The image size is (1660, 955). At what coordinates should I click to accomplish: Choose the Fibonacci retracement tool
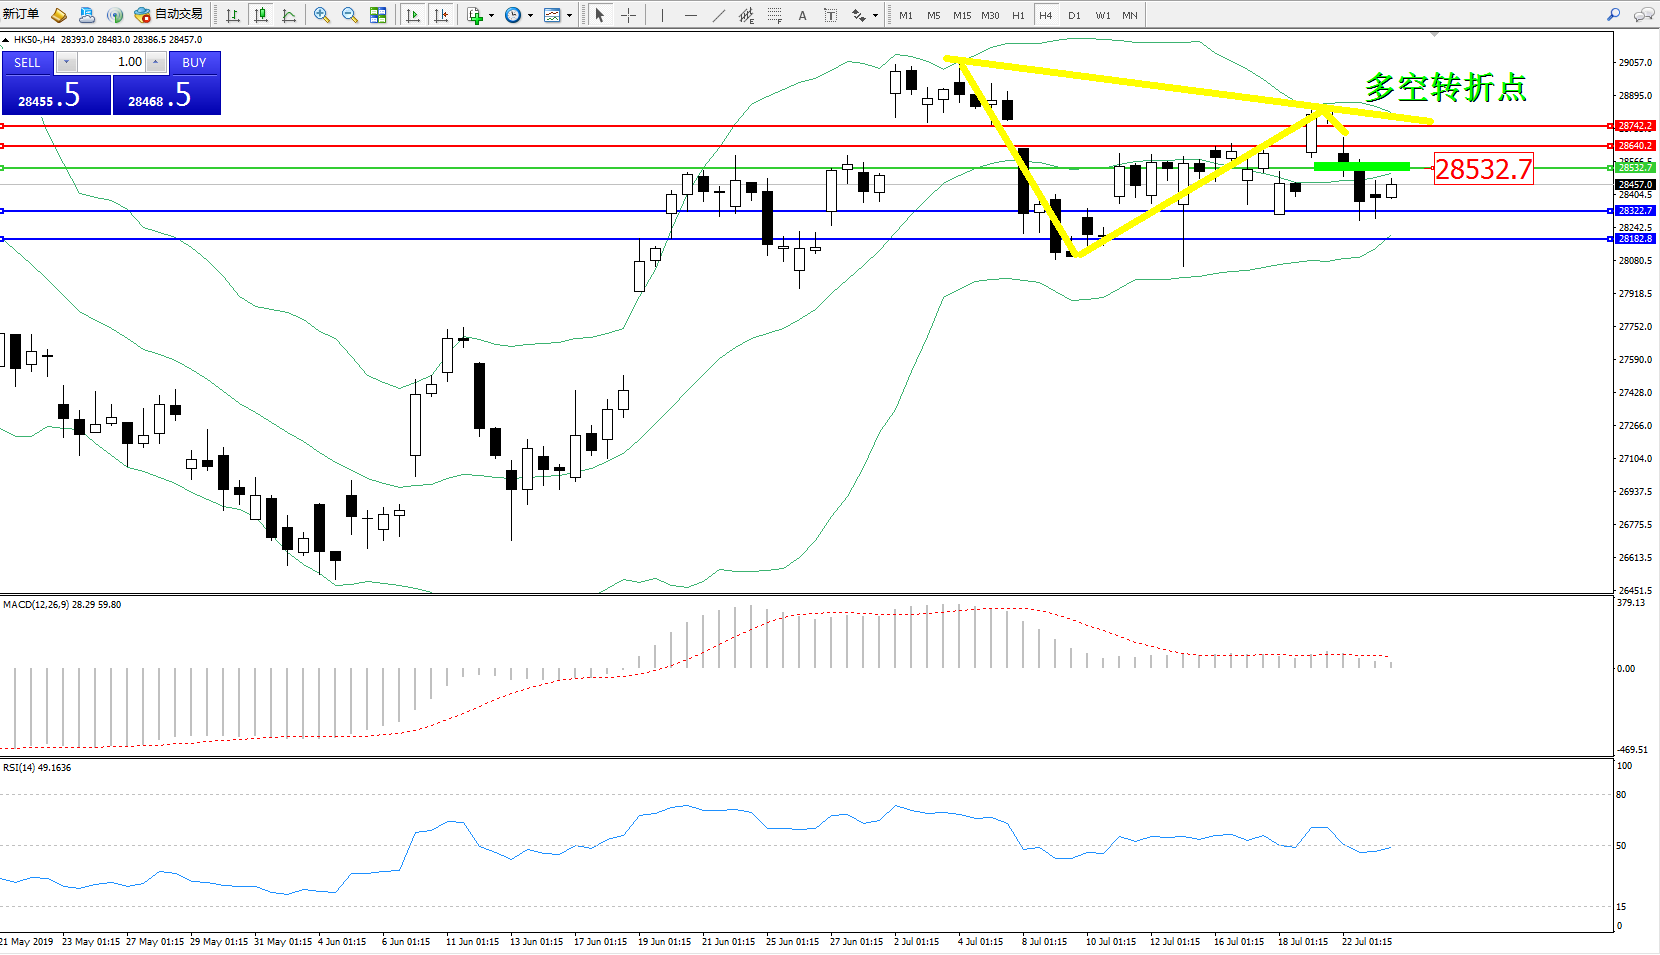pyautogui.click(x=774, y=15)
